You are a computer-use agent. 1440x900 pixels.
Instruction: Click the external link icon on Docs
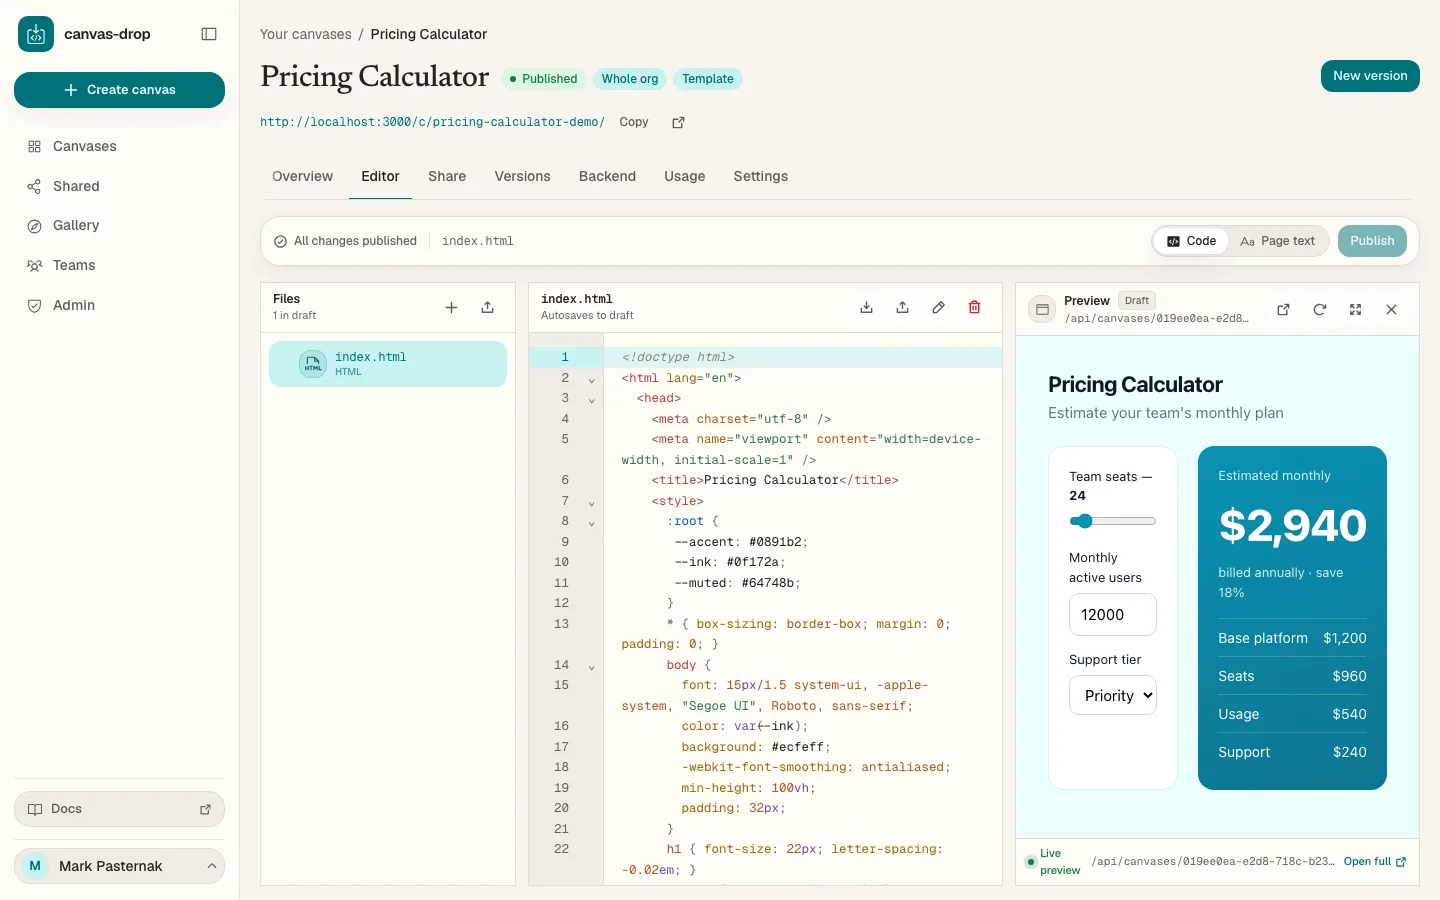(x=205, y=810)
